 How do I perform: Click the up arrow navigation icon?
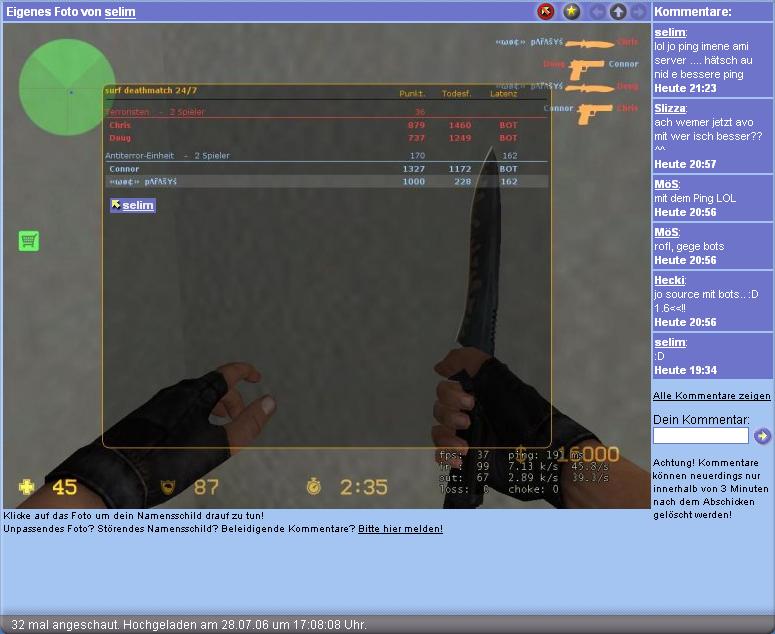pyautogui.click(x=618, y=12)
